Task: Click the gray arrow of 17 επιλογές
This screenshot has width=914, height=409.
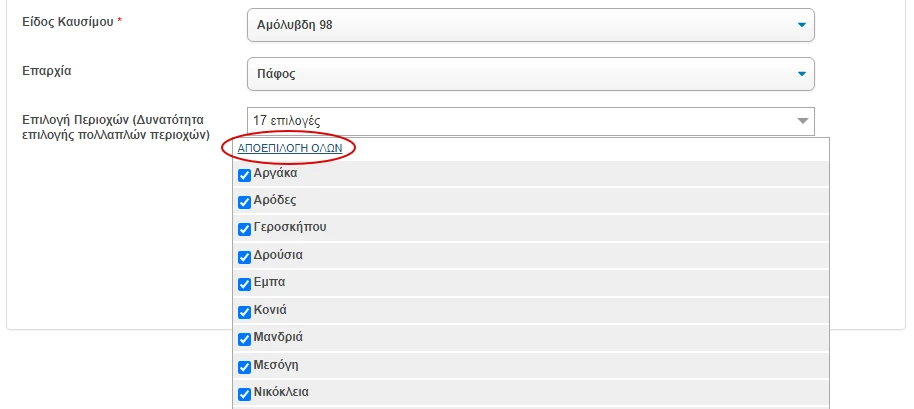Action: click(803, 121)
